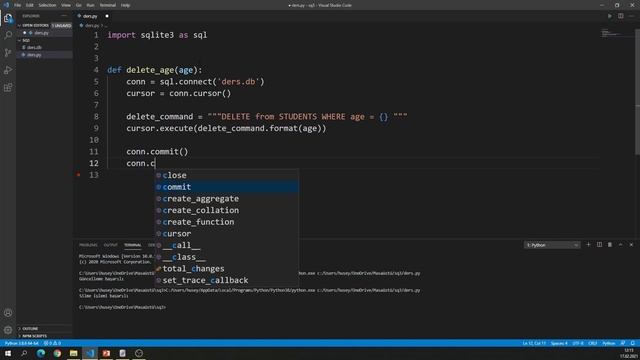Choose 'set_trace_callback' suggestion
This screenshot has width=640, height=360.
coord(227,280)
